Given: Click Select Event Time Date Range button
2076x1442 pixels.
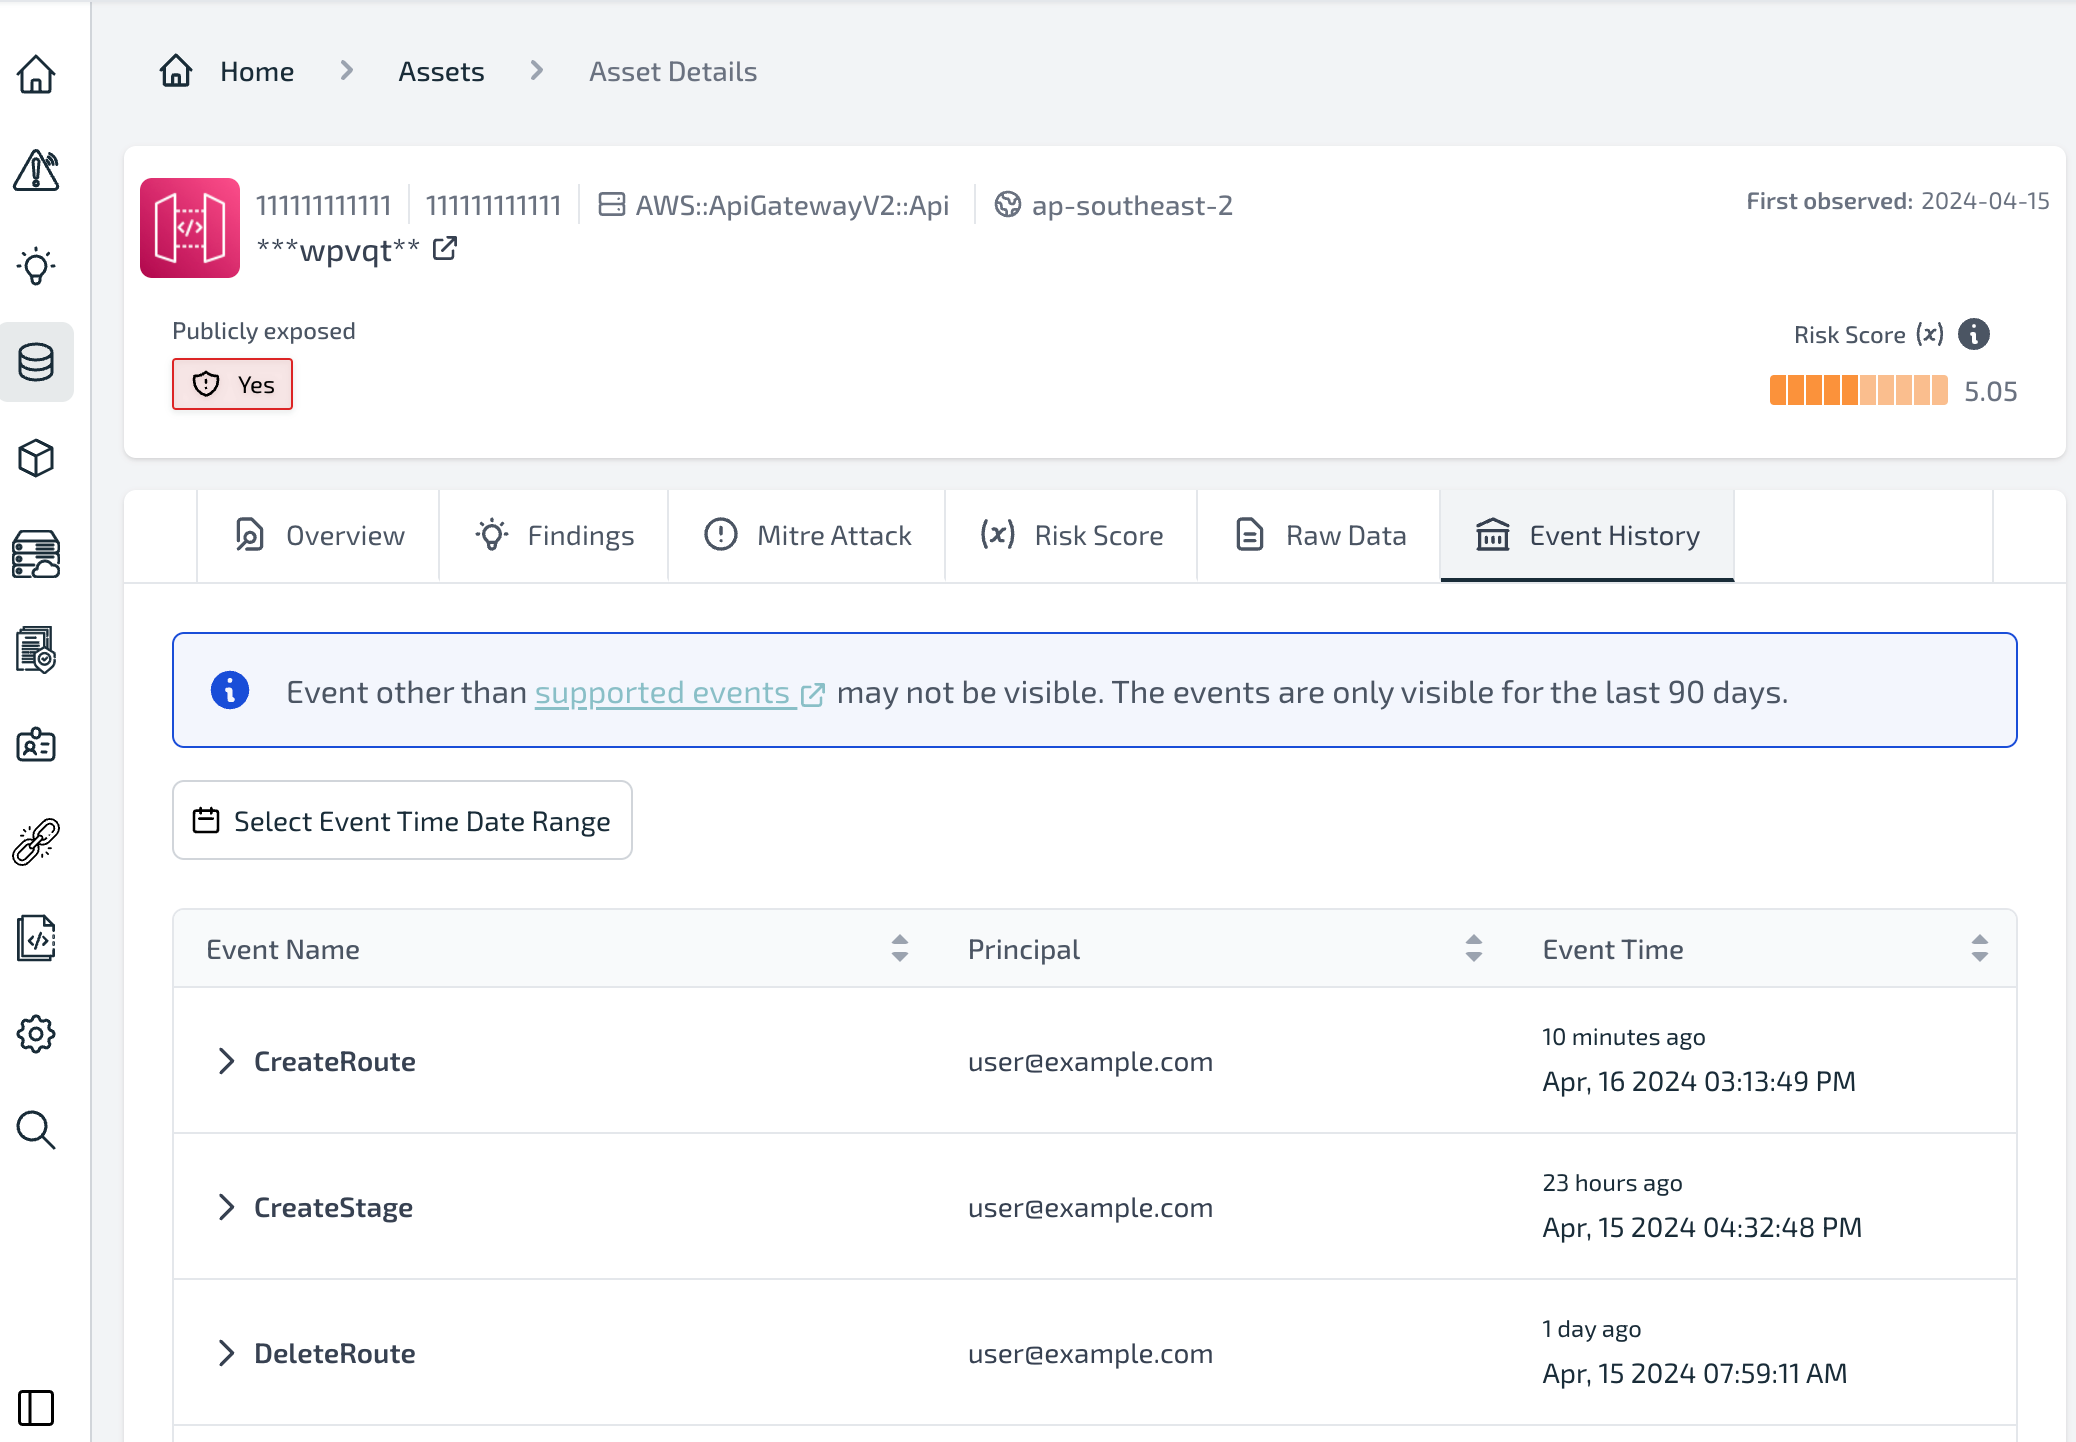Looking at the screenshot, I should click(x=402, y=820).
